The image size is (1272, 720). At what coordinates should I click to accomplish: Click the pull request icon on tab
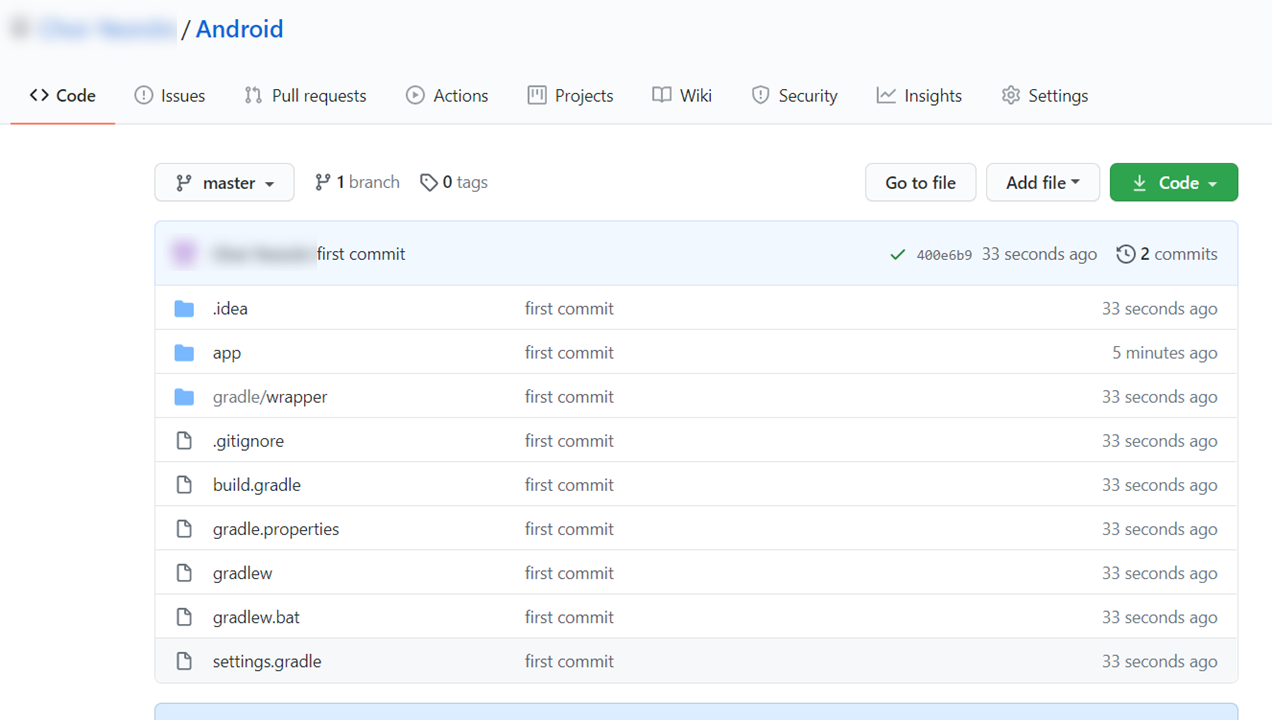pos(253,96)
